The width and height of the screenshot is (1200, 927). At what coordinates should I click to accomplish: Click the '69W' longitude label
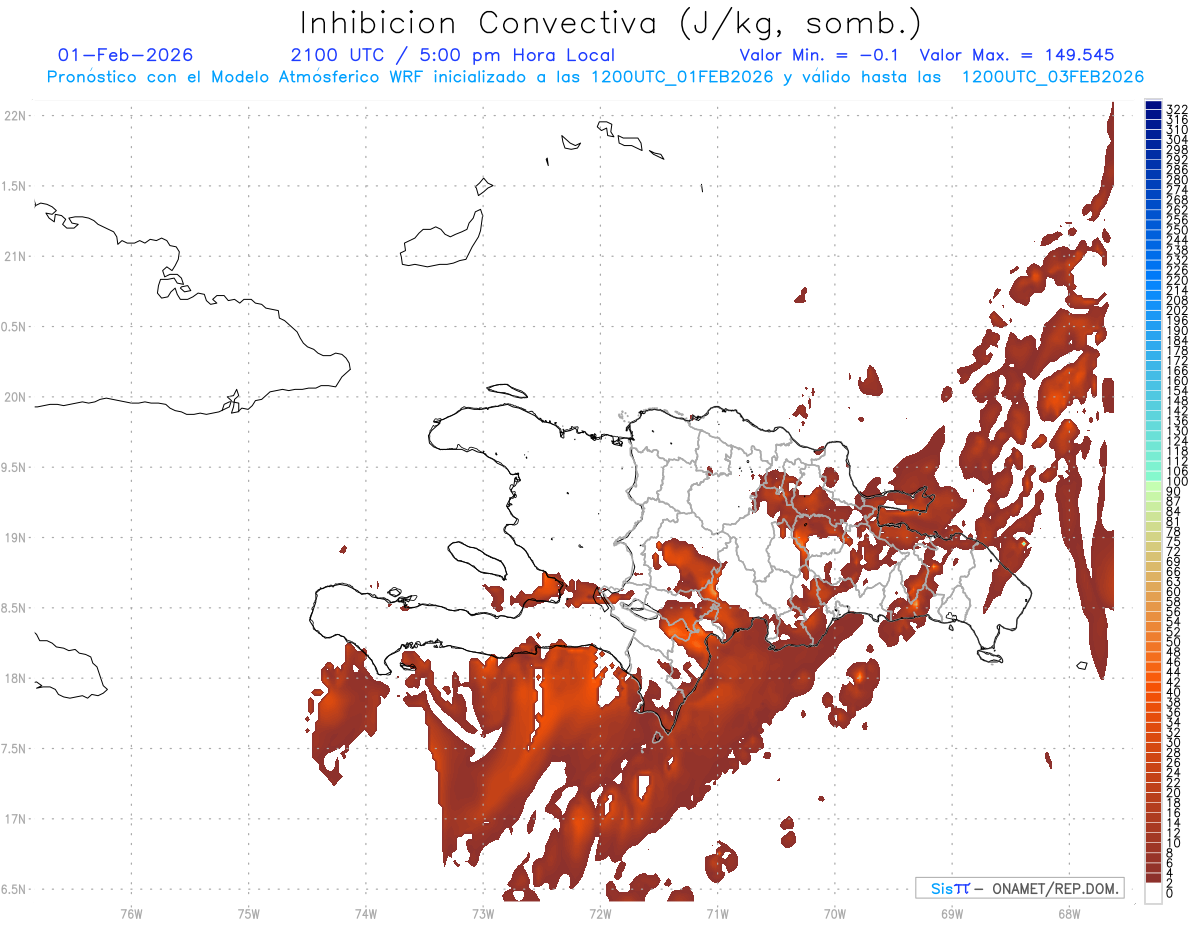952,912
